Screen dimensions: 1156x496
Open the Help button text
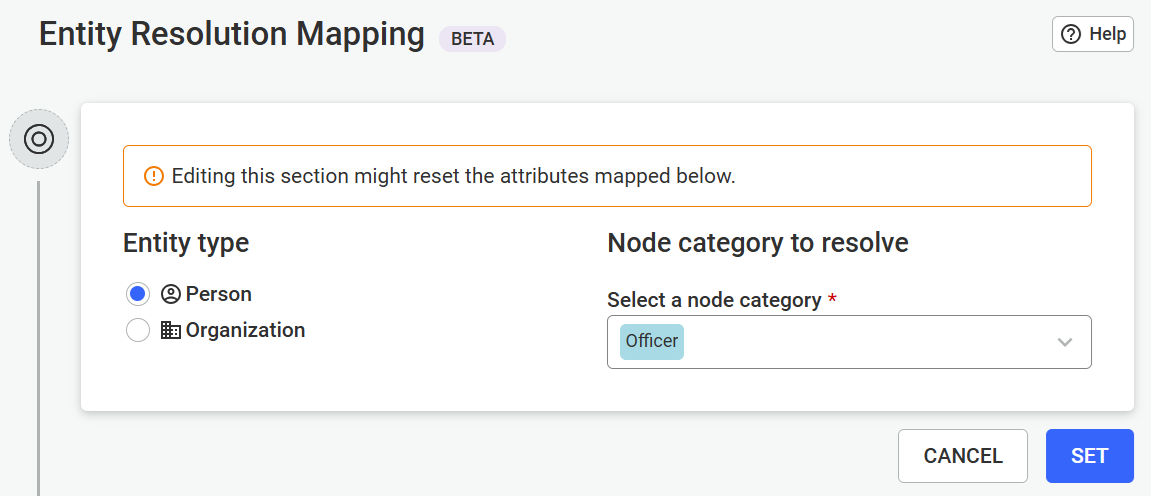point(1107,34)
